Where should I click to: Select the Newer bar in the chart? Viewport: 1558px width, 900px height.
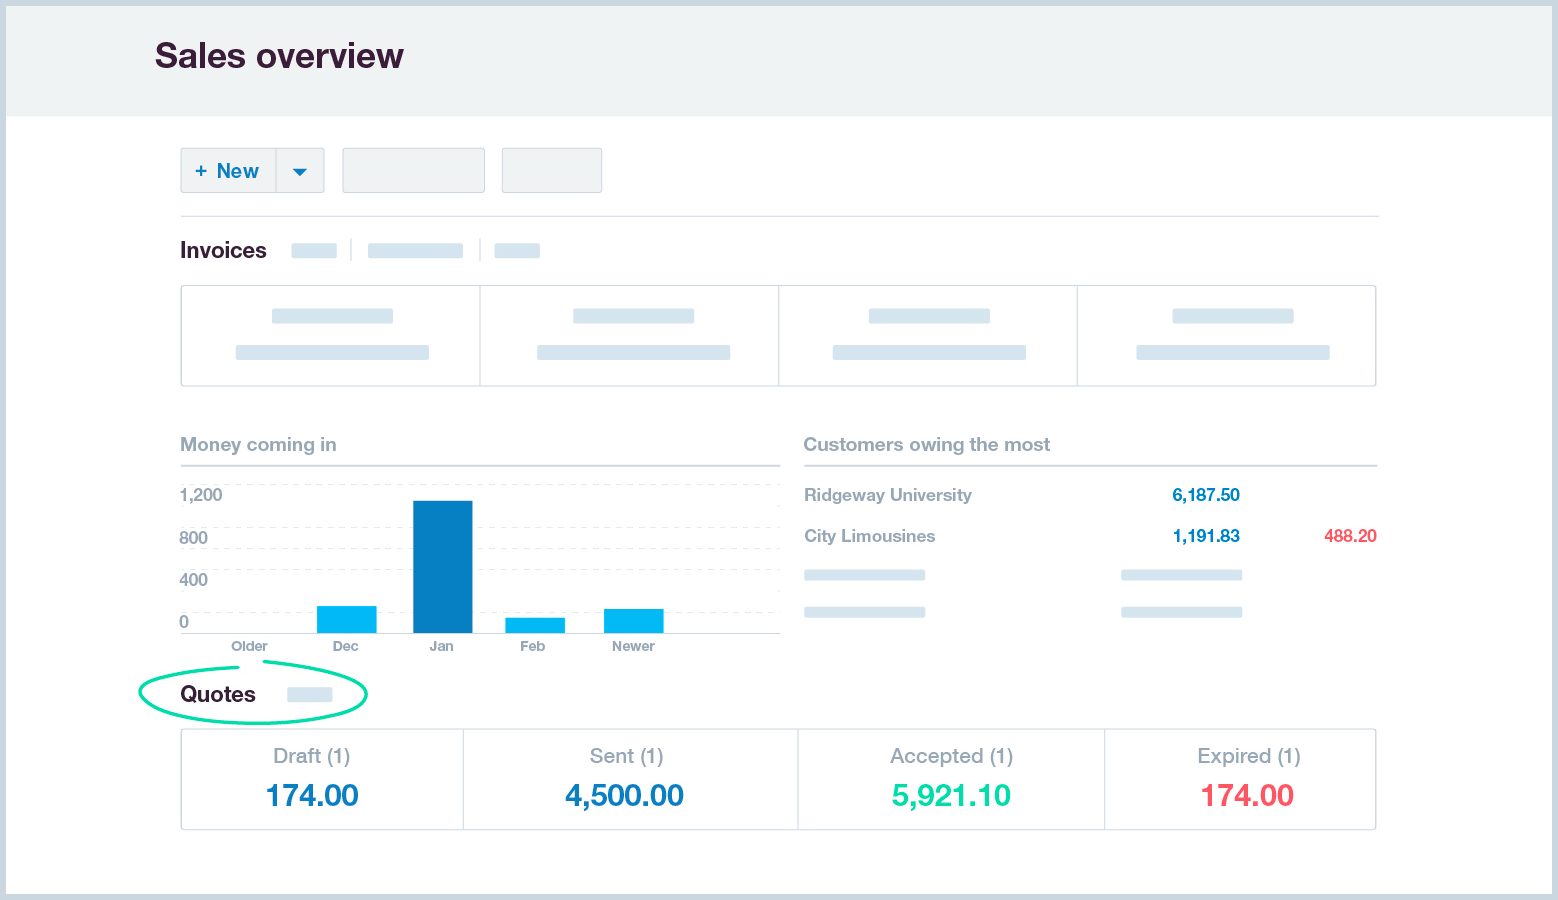click(x=633, y=618)
